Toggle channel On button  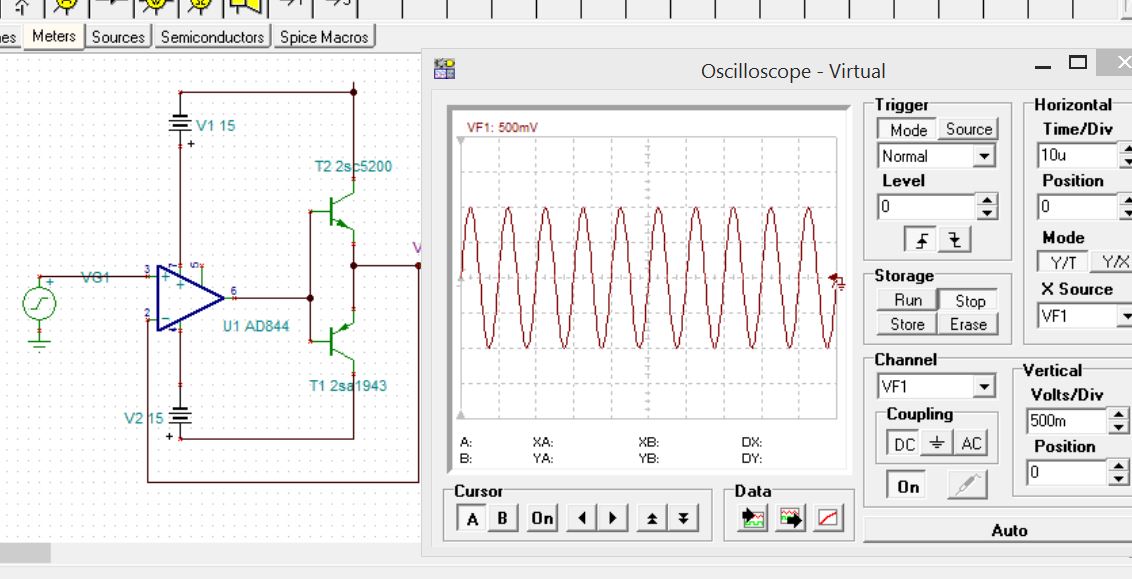click(907, 487)
